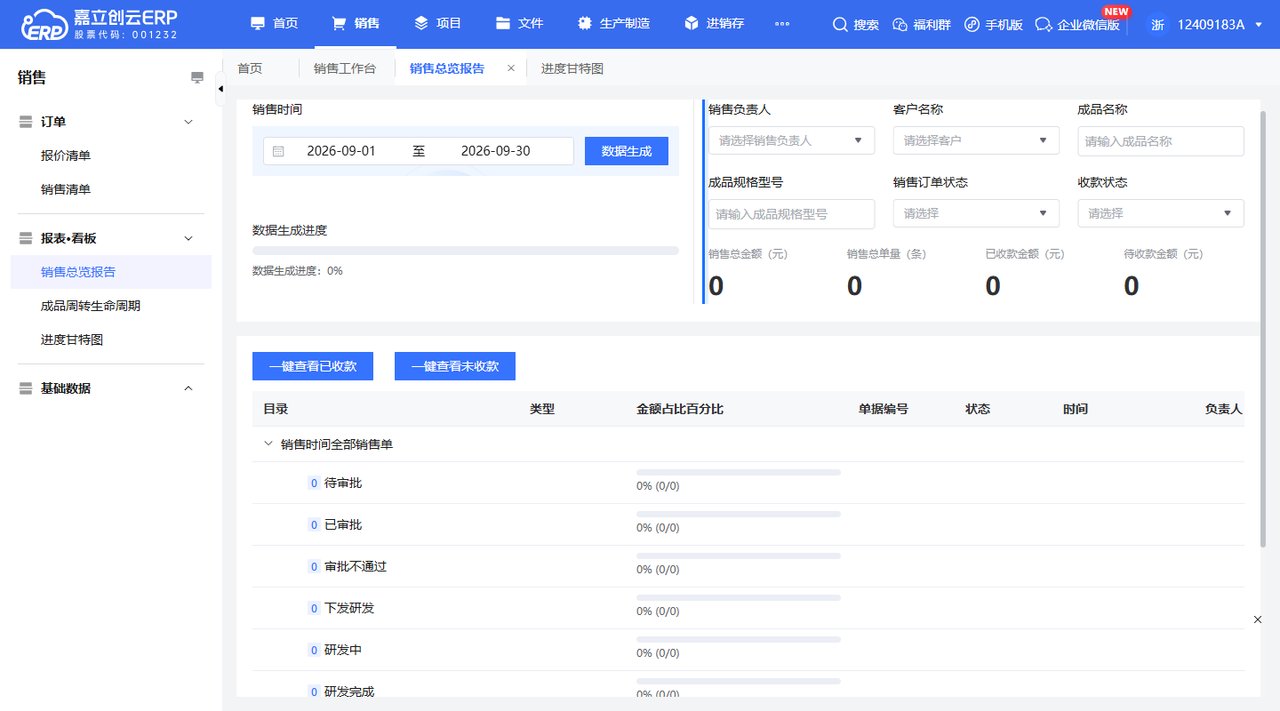Click the 负责人 column header
The height and width of the screenshot is (711, 1280).
1224,409
